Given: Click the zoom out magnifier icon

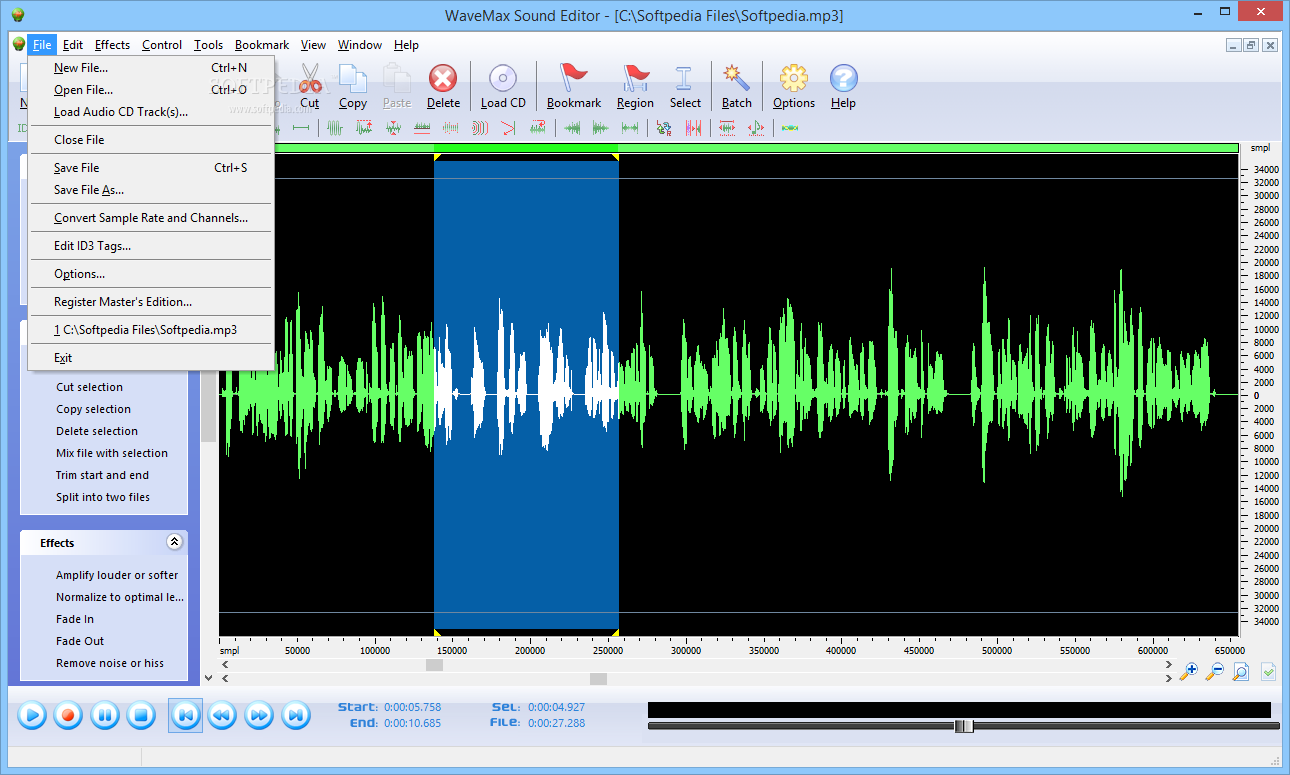Looking at the screenshot, I should tap(1214, 672).
